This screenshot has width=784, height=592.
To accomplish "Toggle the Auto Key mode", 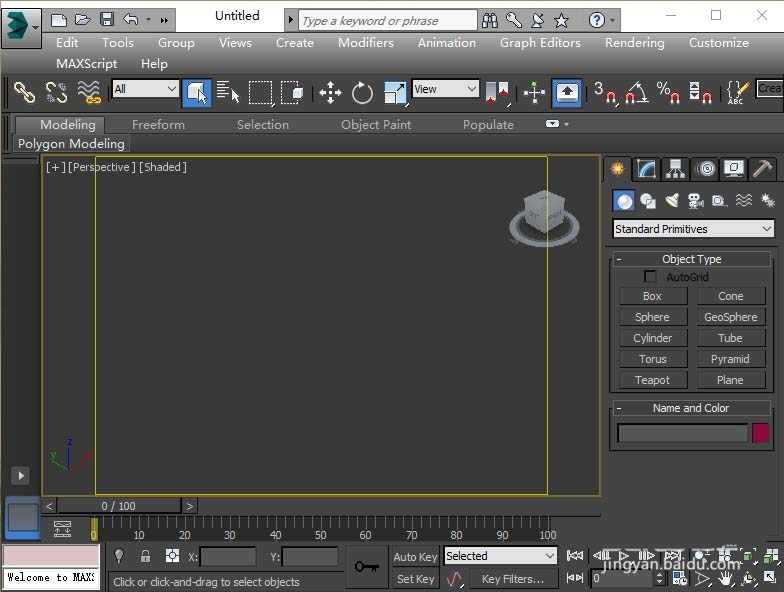I will (415, 557).
